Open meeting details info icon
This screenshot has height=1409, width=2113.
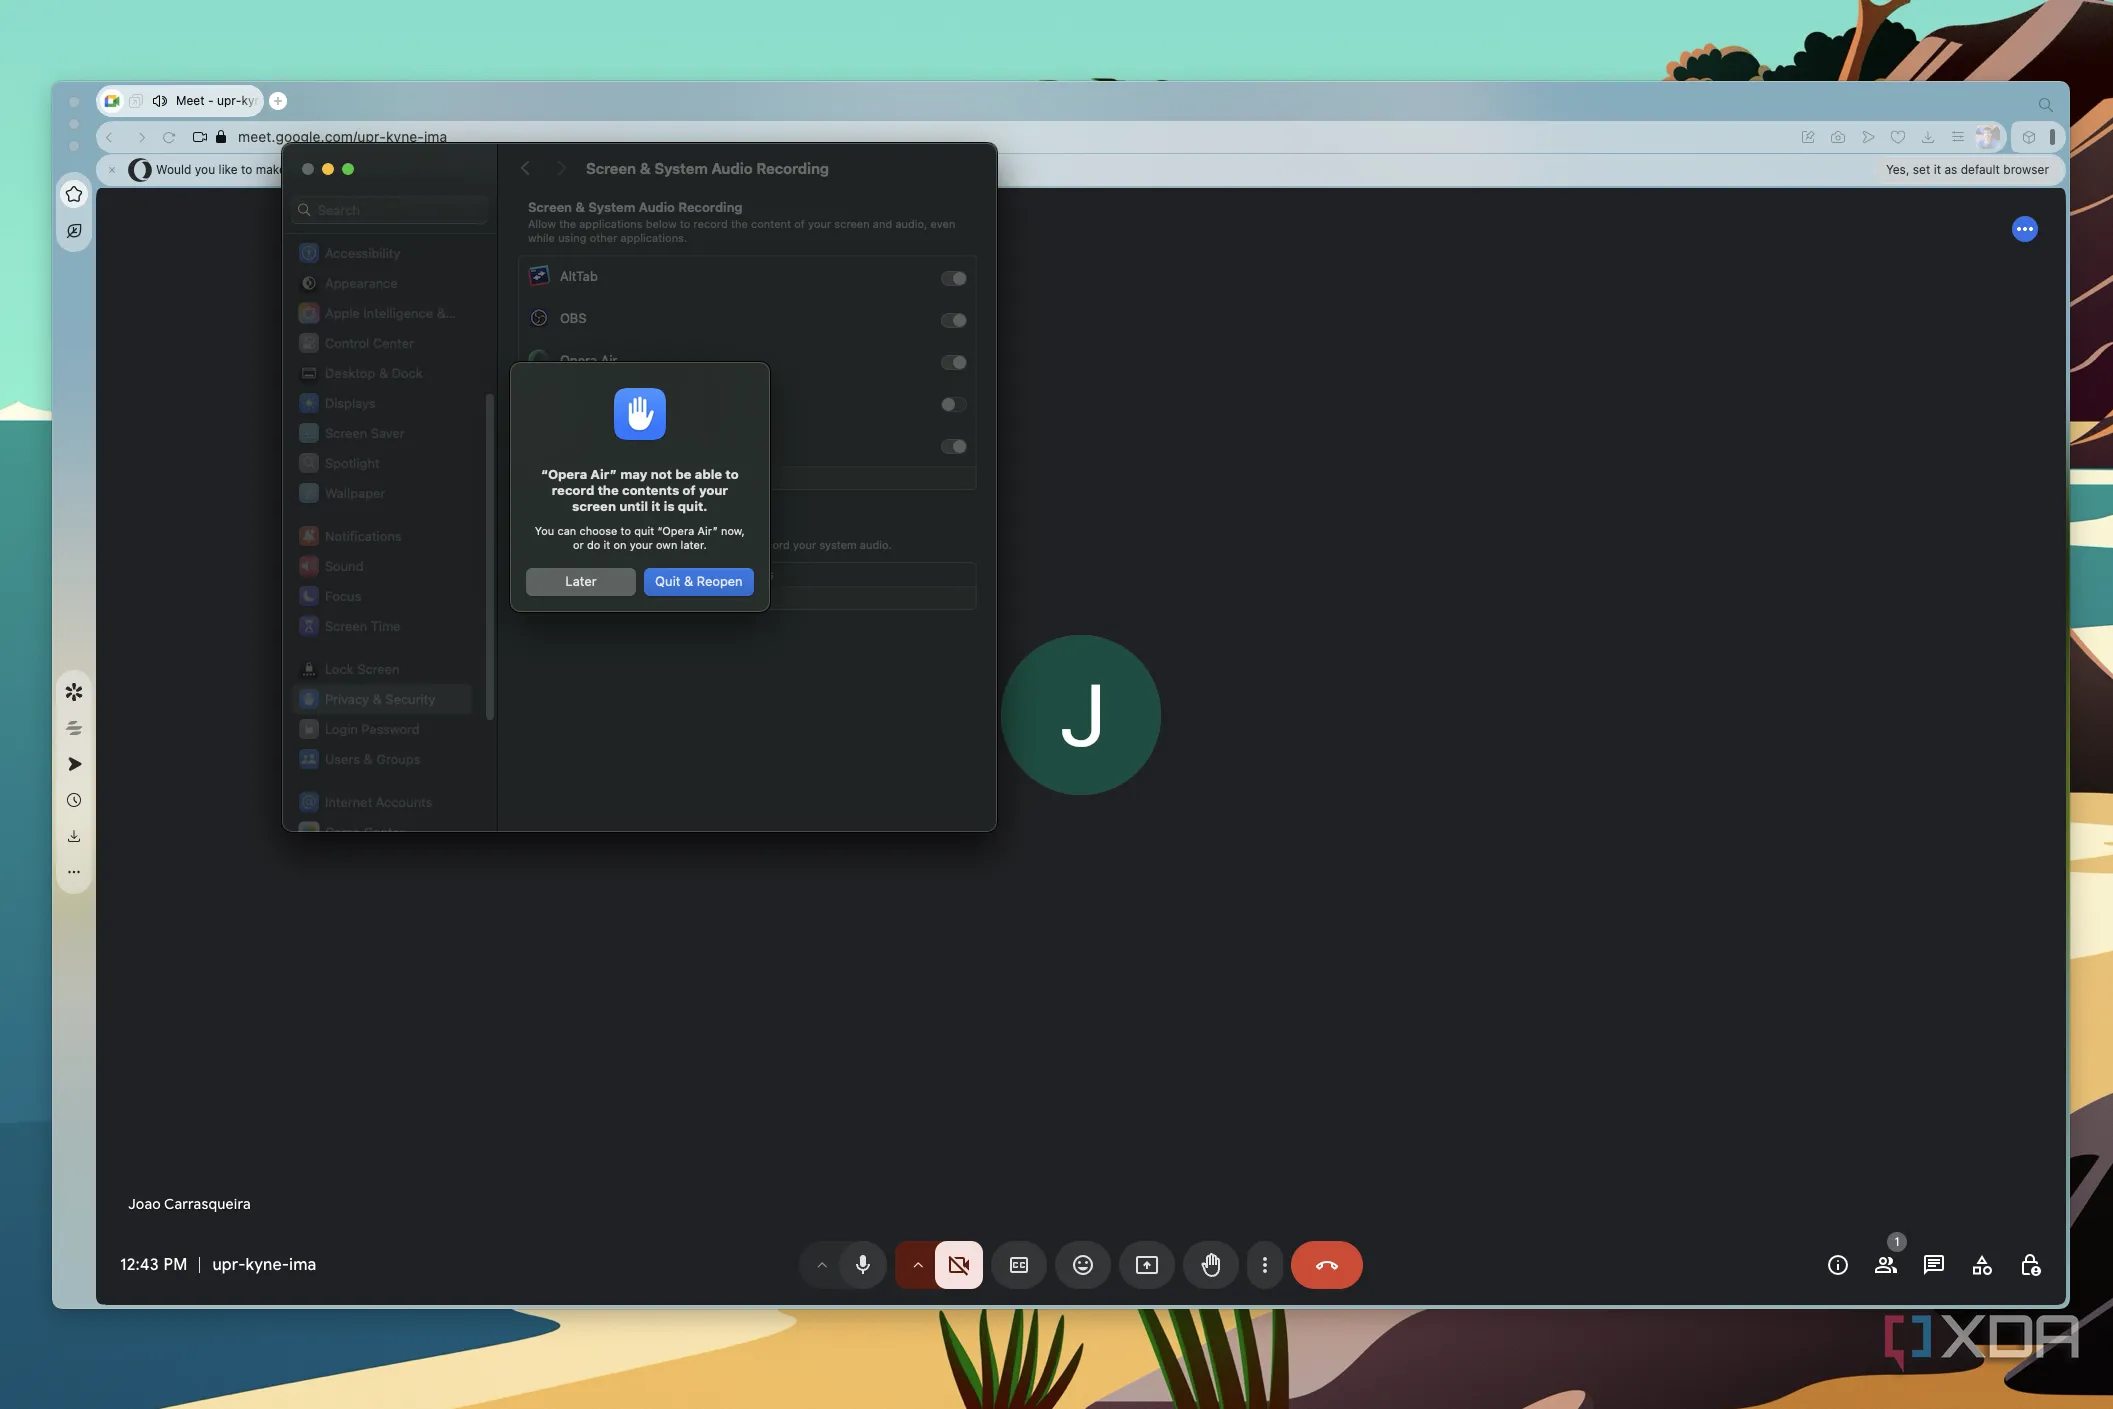pyautogui.click(x=1837, y=1265)
